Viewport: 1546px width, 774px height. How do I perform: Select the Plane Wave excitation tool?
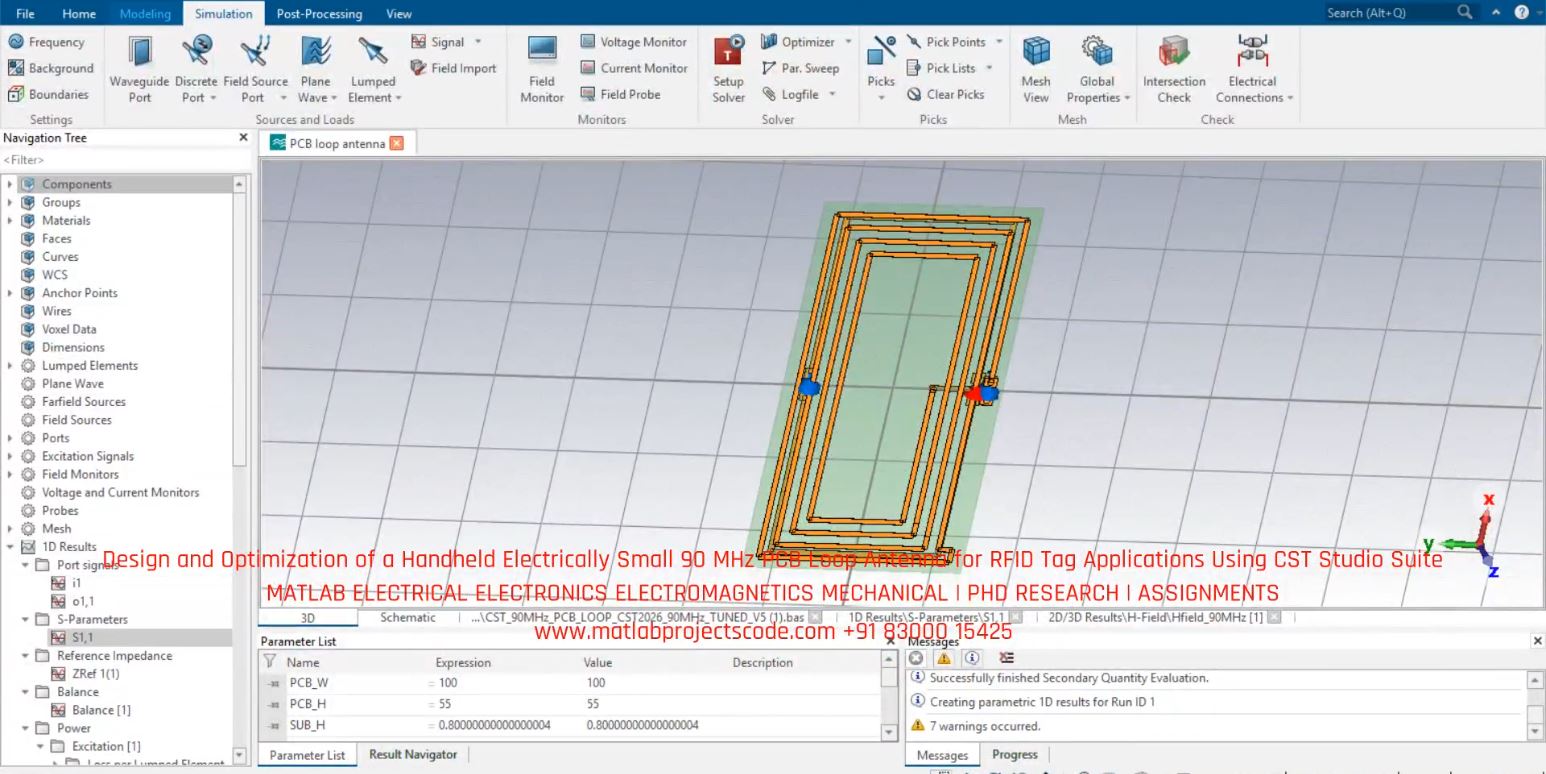coord(315,69)
